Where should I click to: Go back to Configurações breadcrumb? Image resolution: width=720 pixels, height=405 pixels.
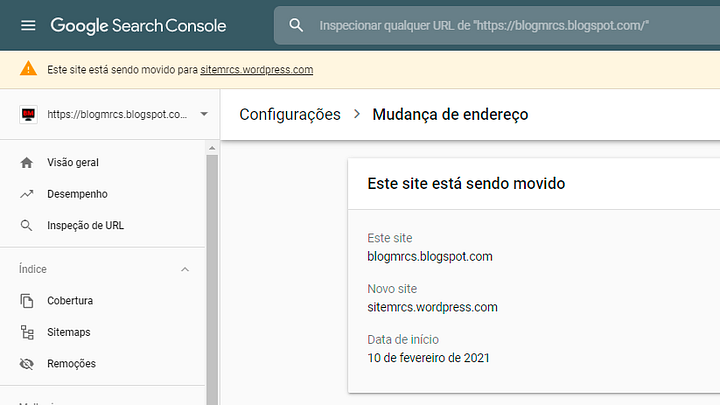click(290, 114)
